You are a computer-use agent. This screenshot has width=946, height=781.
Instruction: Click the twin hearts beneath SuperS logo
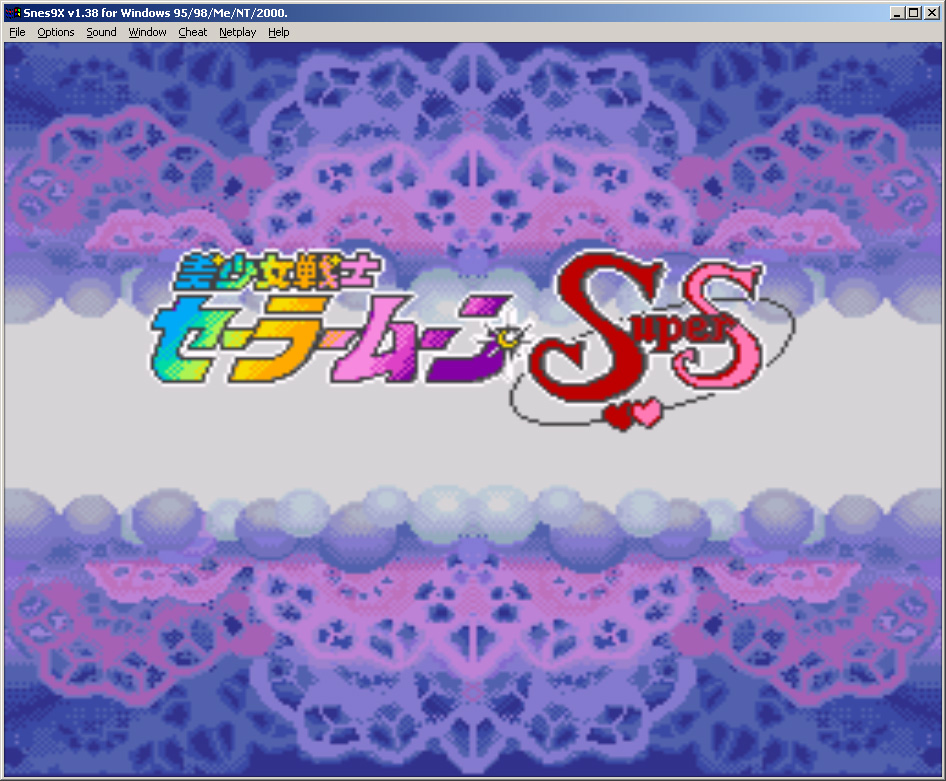coord(634,414)
